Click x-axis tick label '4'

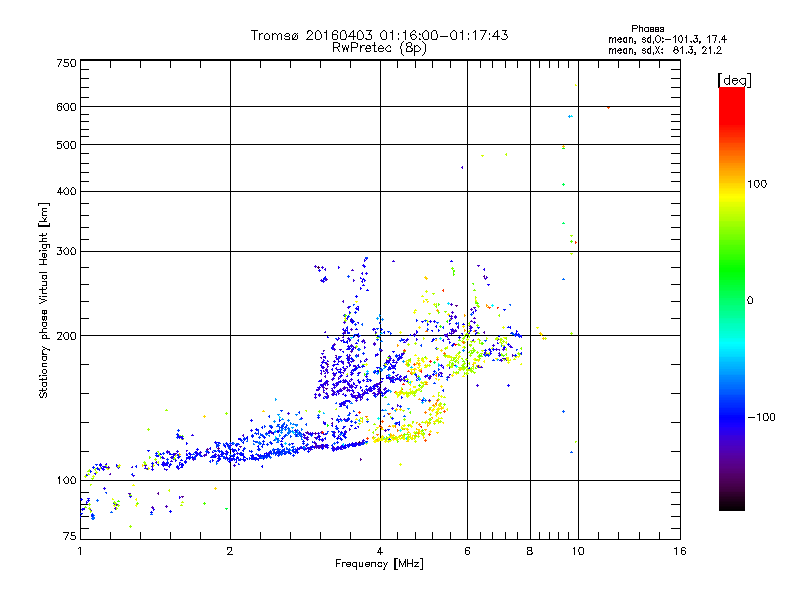pyautogui.click(x=380, y=551)
